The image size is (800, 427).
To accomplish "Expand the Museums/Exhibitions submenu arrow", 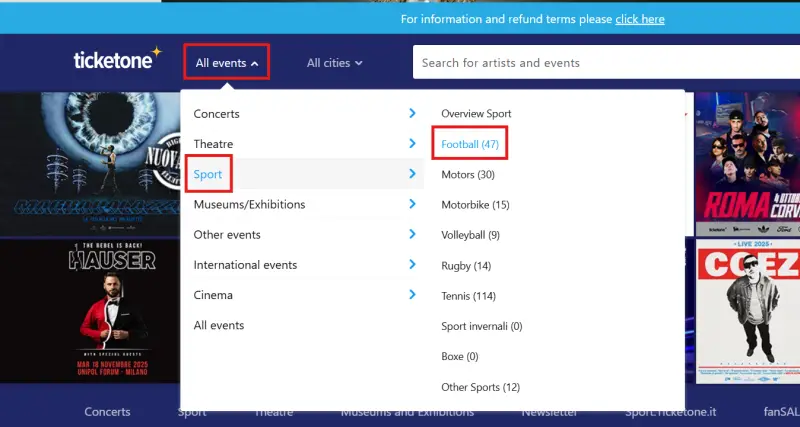I will [412, 204].
